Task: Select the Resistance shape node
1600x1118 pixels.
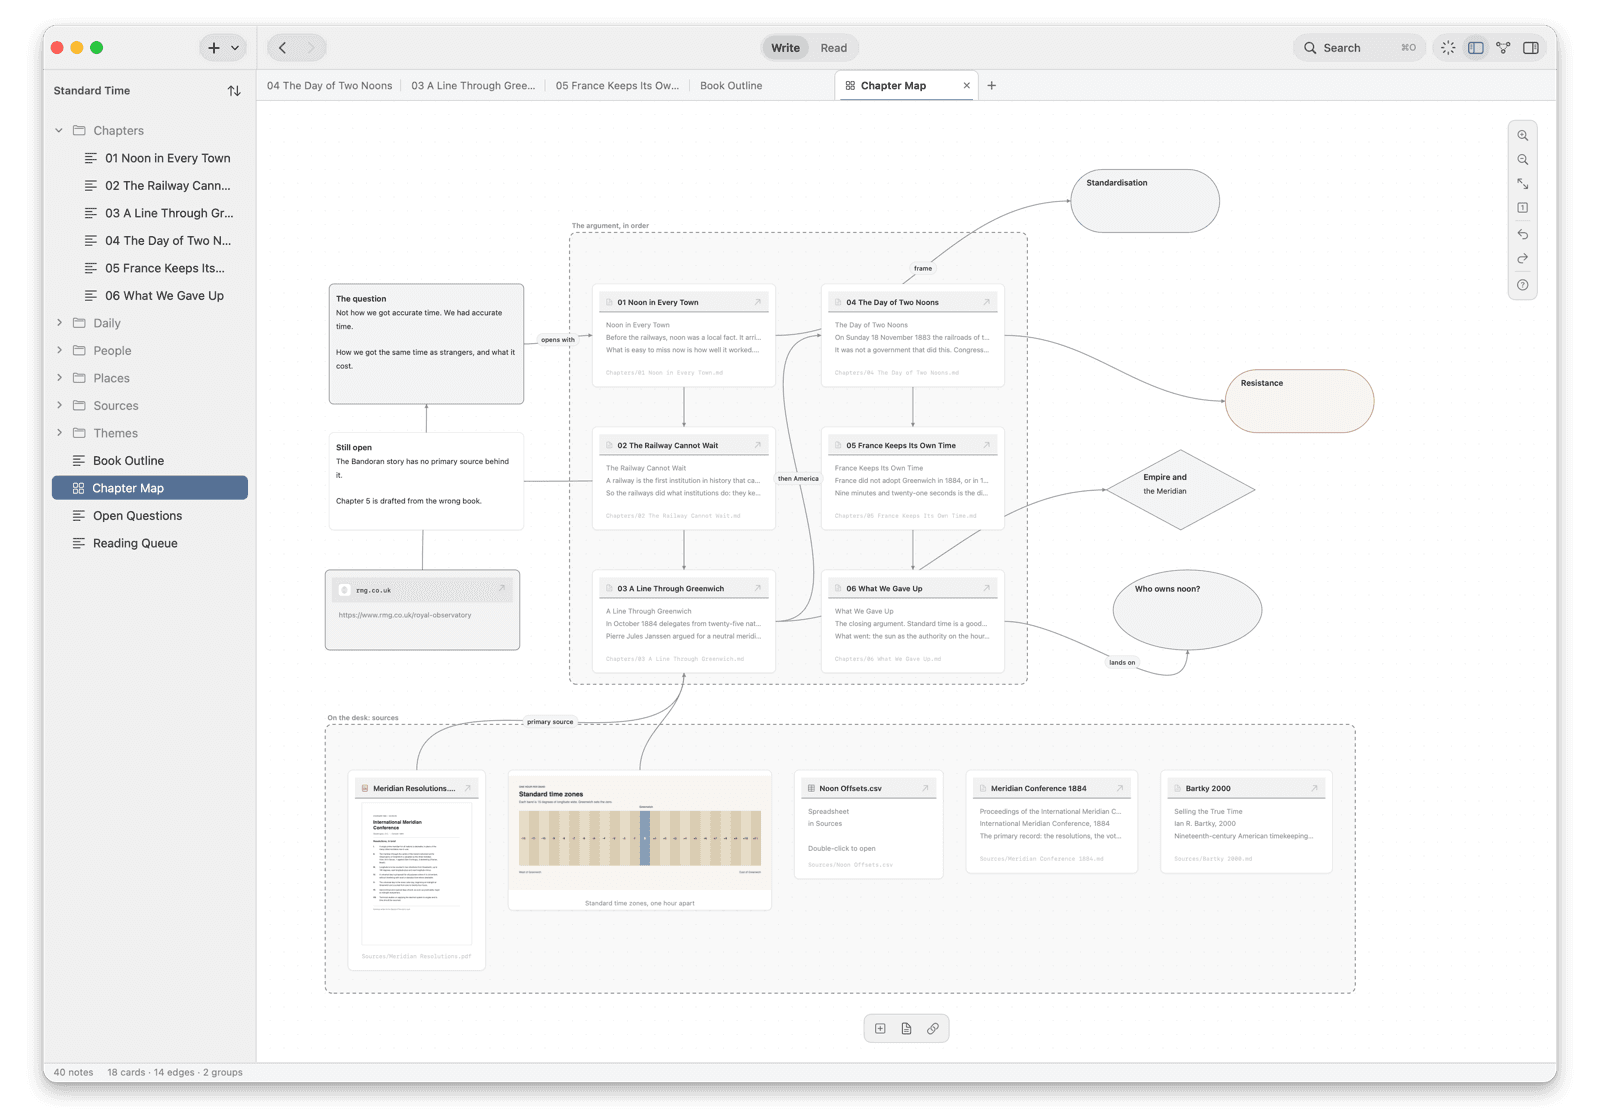Action: 1299,401
